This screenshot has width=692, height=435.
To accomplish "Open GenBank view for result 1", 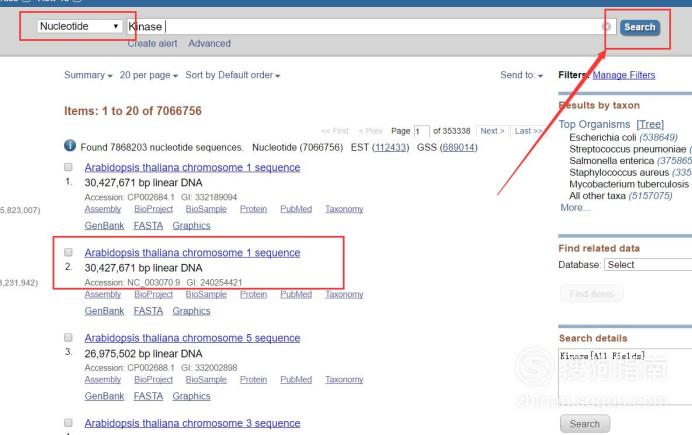I will coord(104,225).
